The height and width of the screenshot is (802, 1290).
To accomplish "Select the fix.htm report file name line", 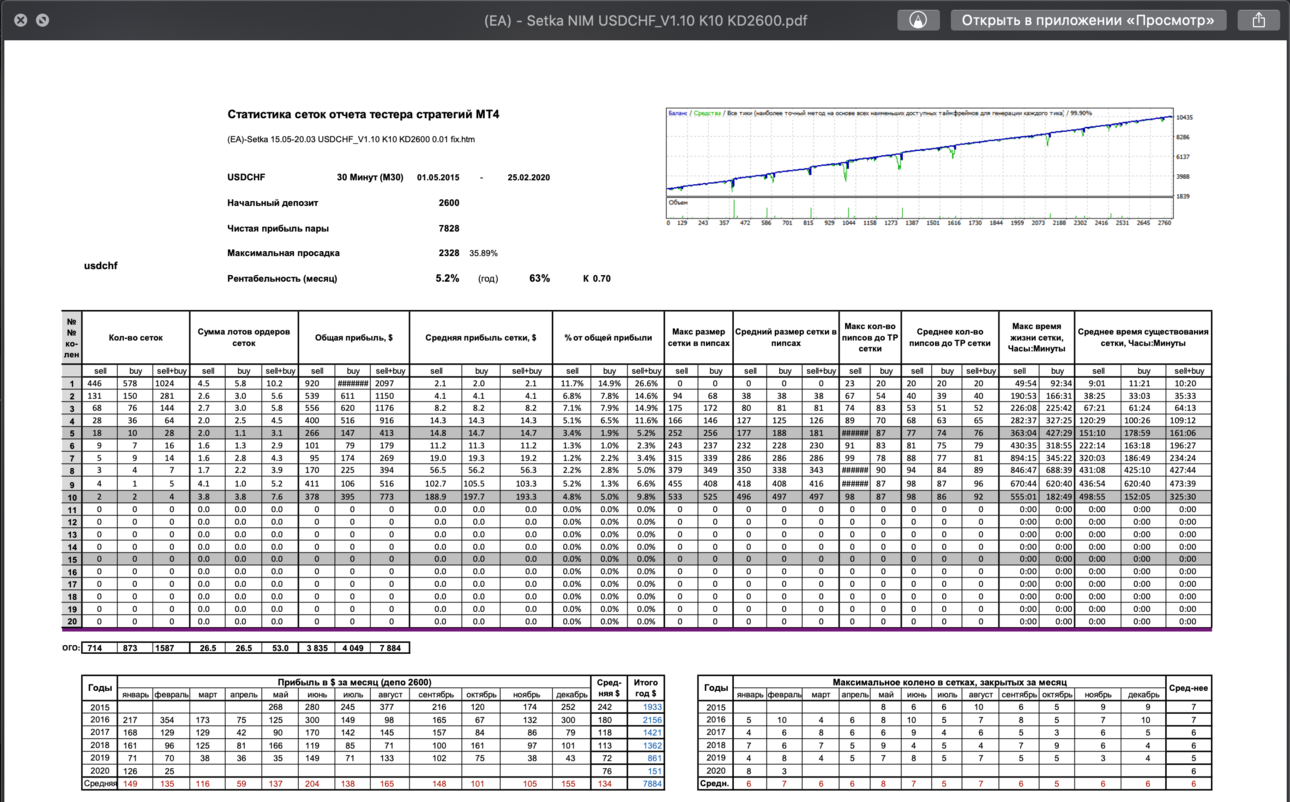I will 351,140.
